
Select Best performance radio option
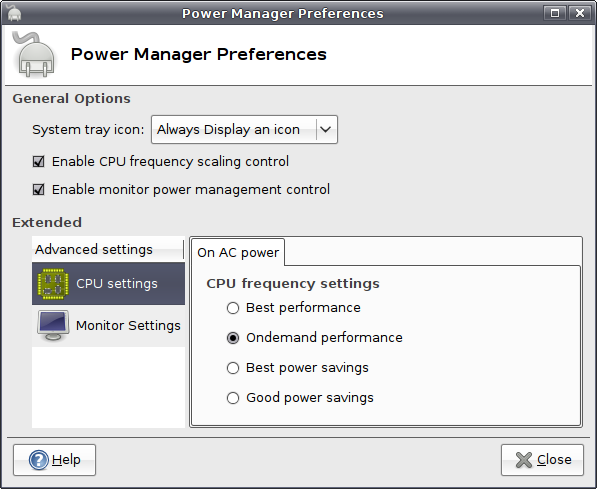[233, 308]
